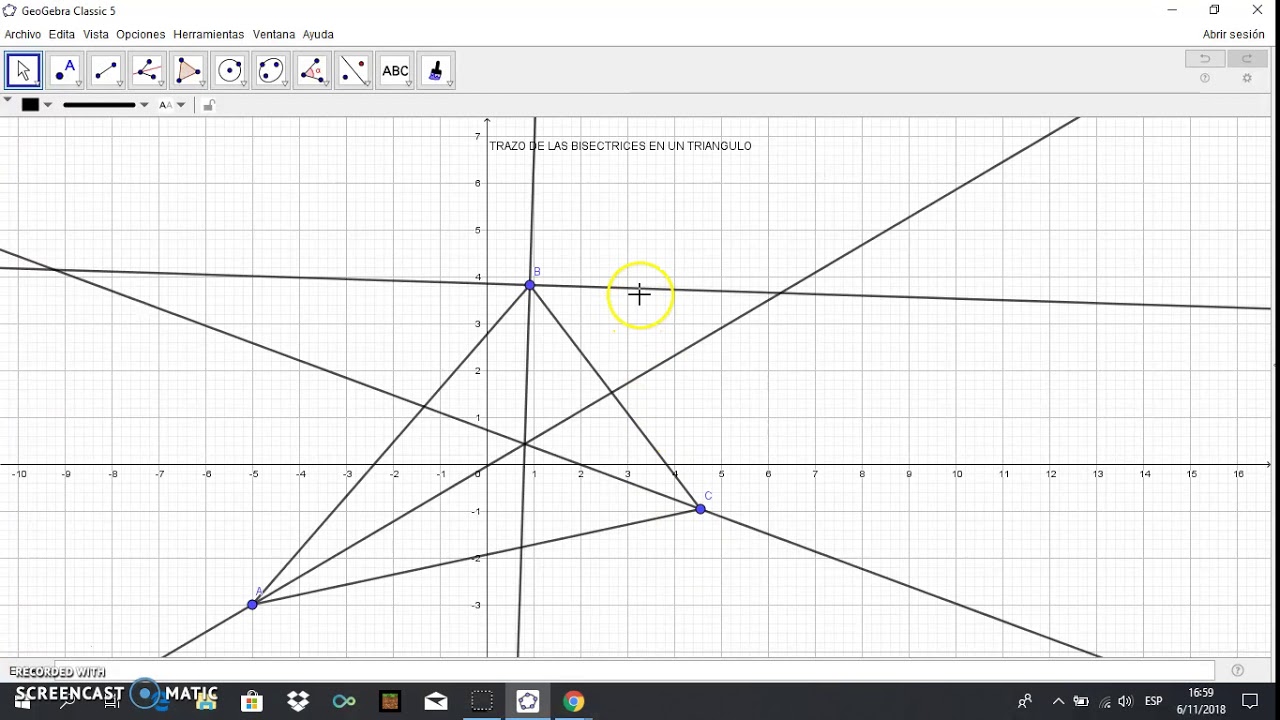Undo the last action
Image resolution: width=1280 pixels, height=720 pixels.
coord(1205,59)
